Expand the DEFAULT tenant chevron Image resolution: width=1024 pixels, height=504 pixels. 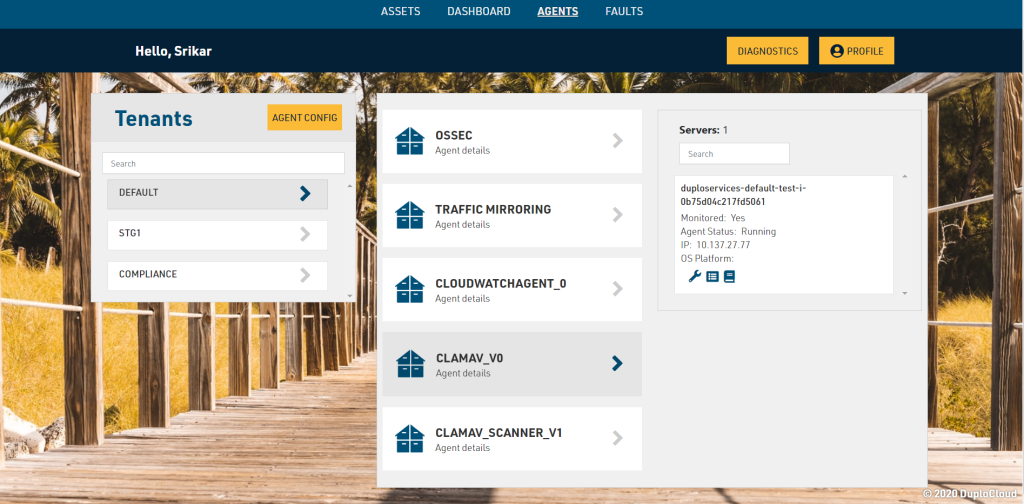point(305,193)
